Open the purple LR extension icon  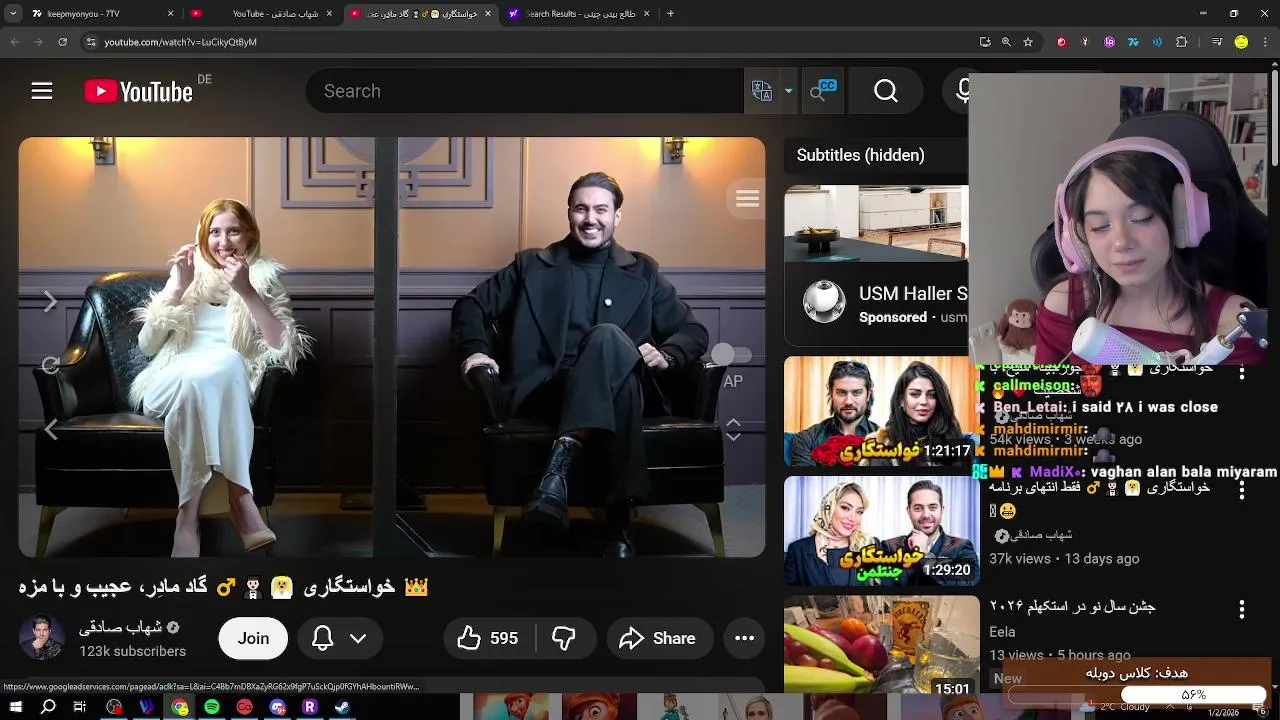point(1109,42)
